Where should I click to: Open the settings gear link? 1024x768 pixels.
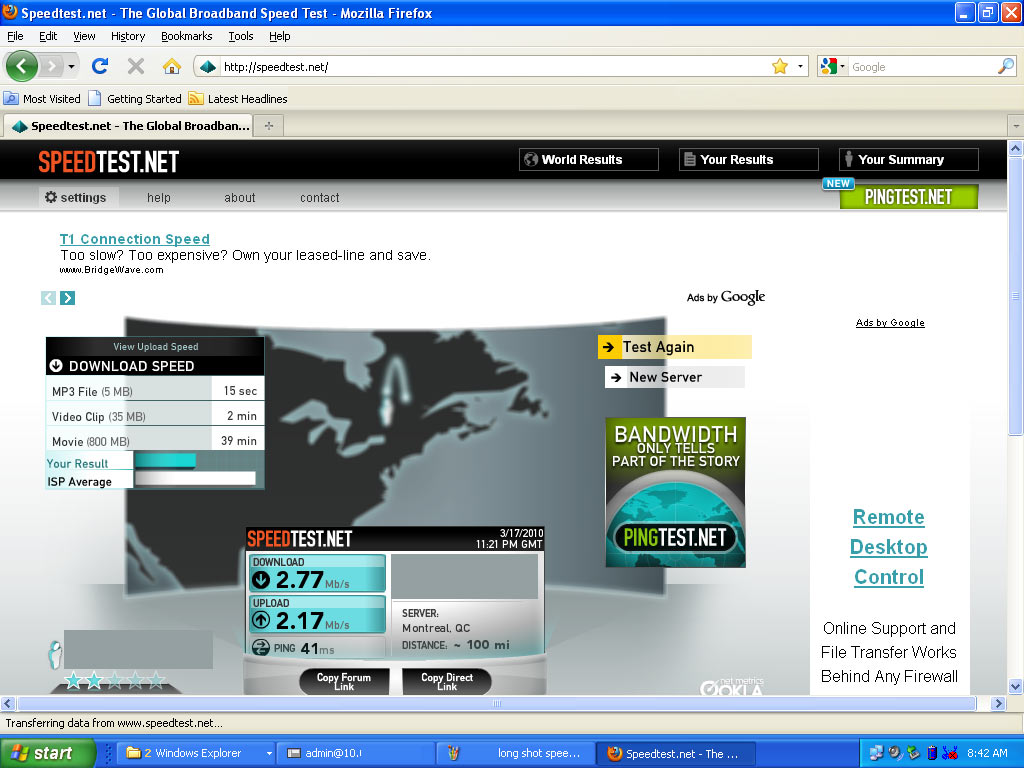click(76, 197)
